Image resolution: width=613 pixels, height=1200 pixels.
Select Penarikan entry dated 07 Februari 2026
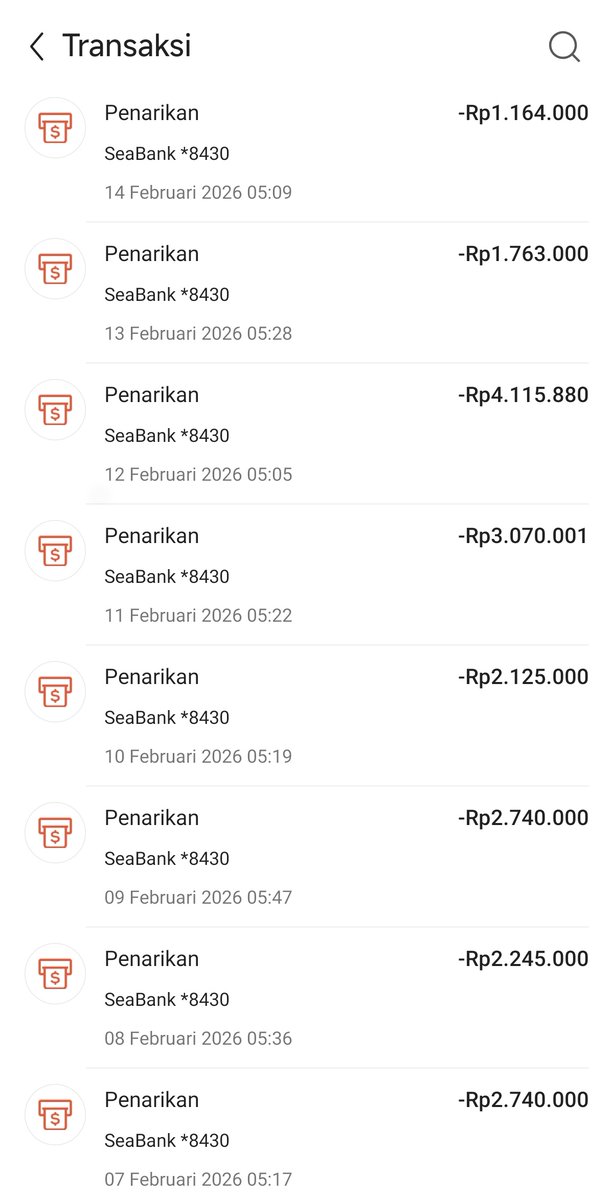[x=306, y=1134]
